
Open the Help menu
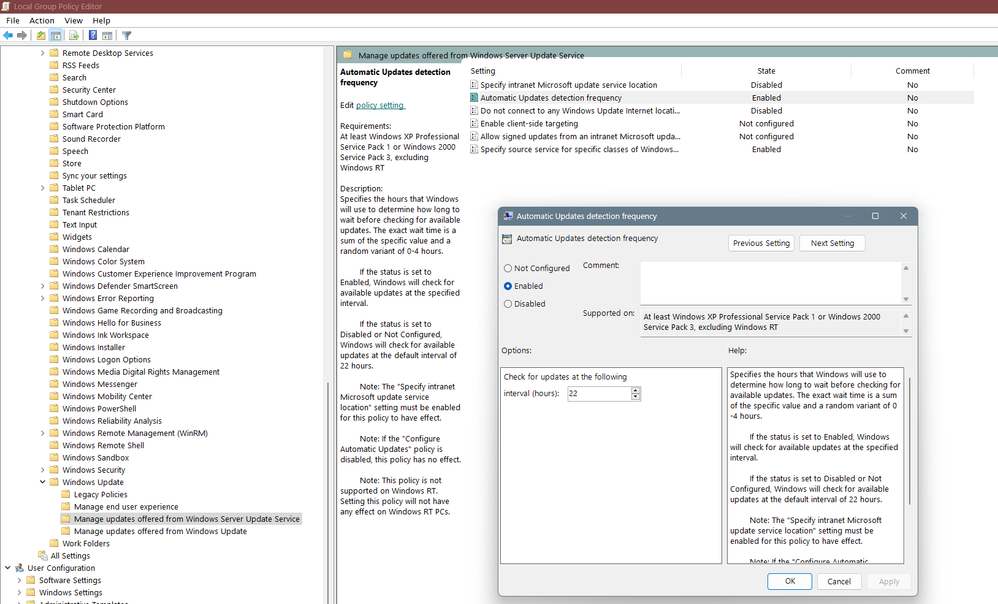[x=101, y=20]
